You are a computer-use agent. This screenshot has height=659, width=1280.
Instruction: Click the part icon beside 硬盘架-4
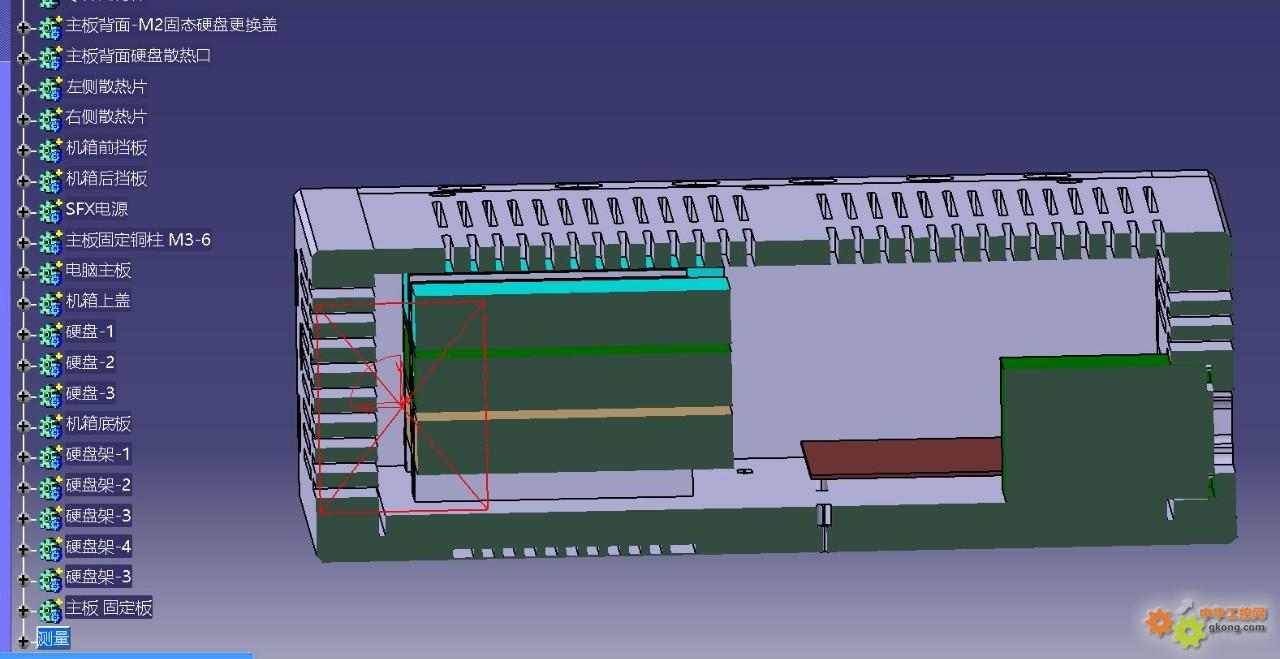coord(50,549)
